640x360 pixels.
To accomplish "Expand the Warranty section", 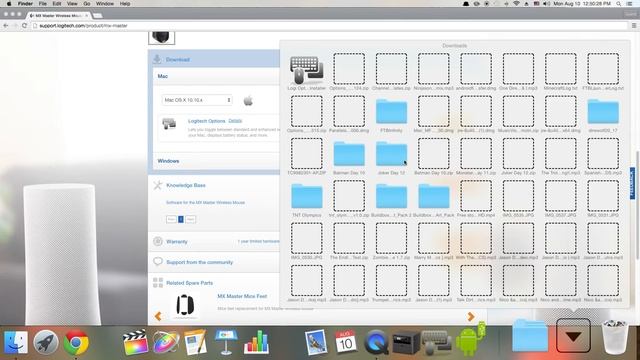I will tap(177, 242).
